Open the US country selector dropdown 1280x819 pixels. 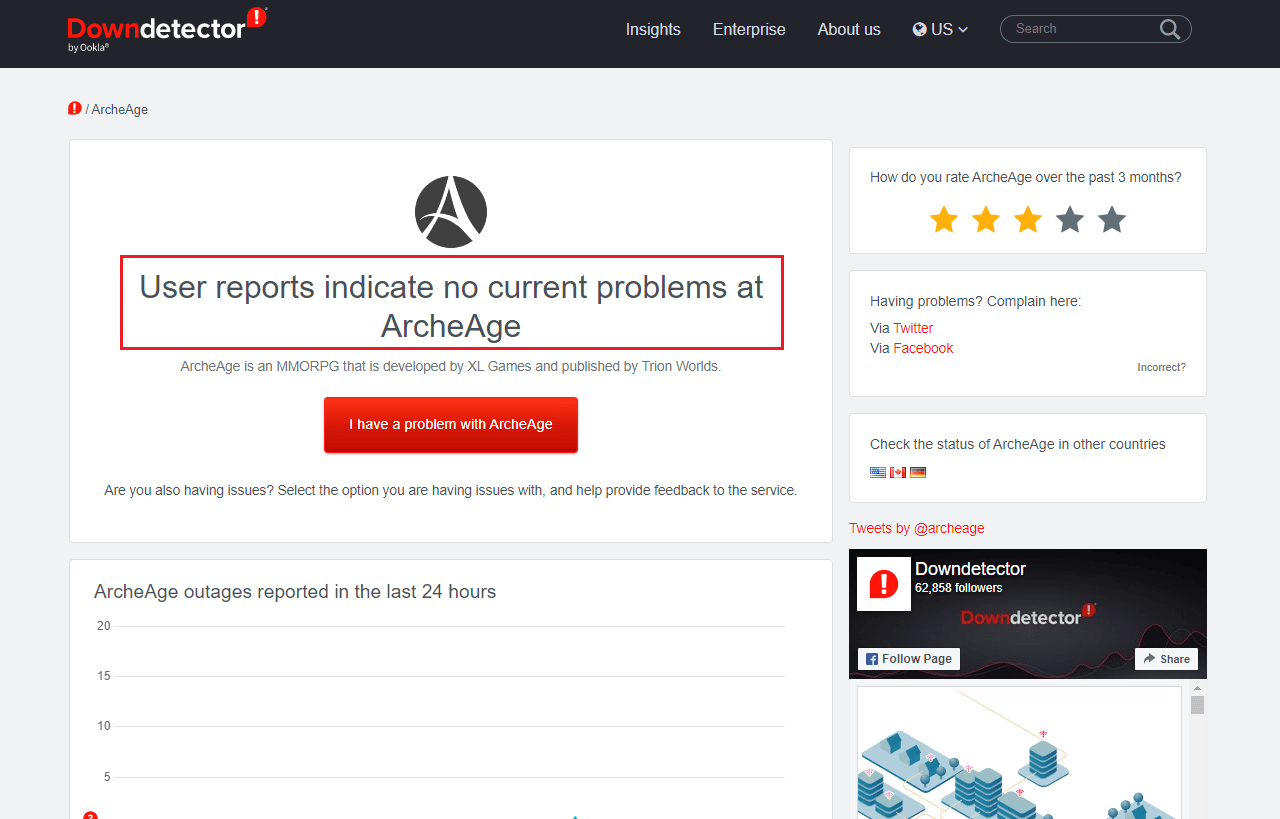point(940,30)
